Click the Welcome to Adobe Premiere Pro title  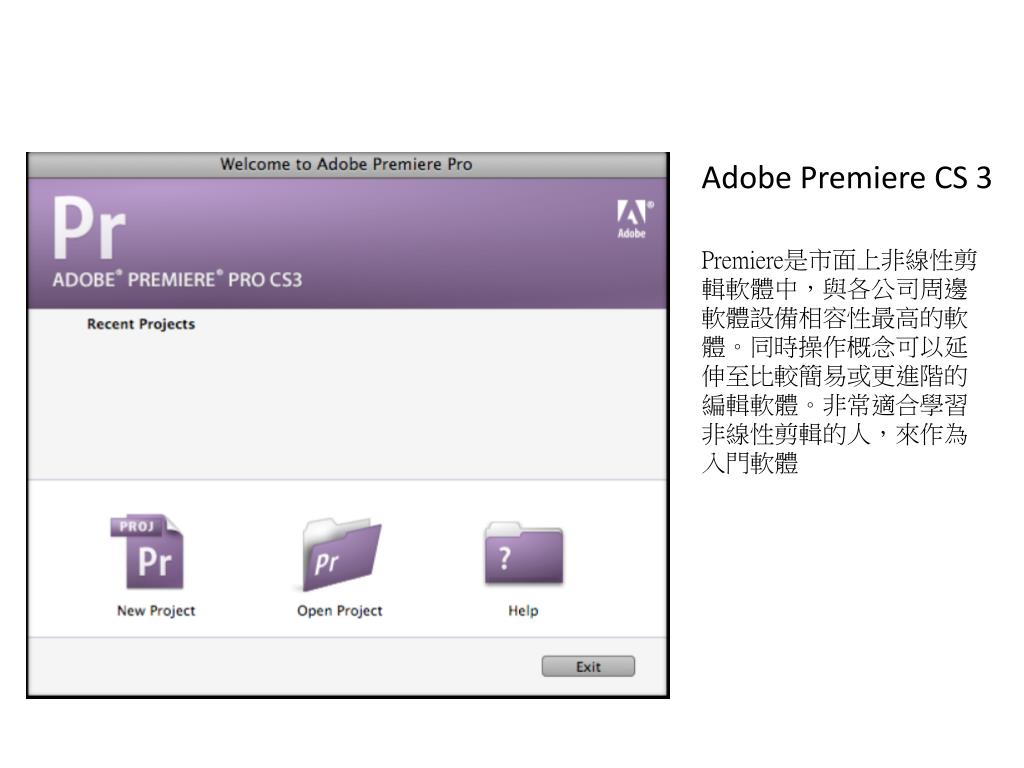tap(346, 164)
